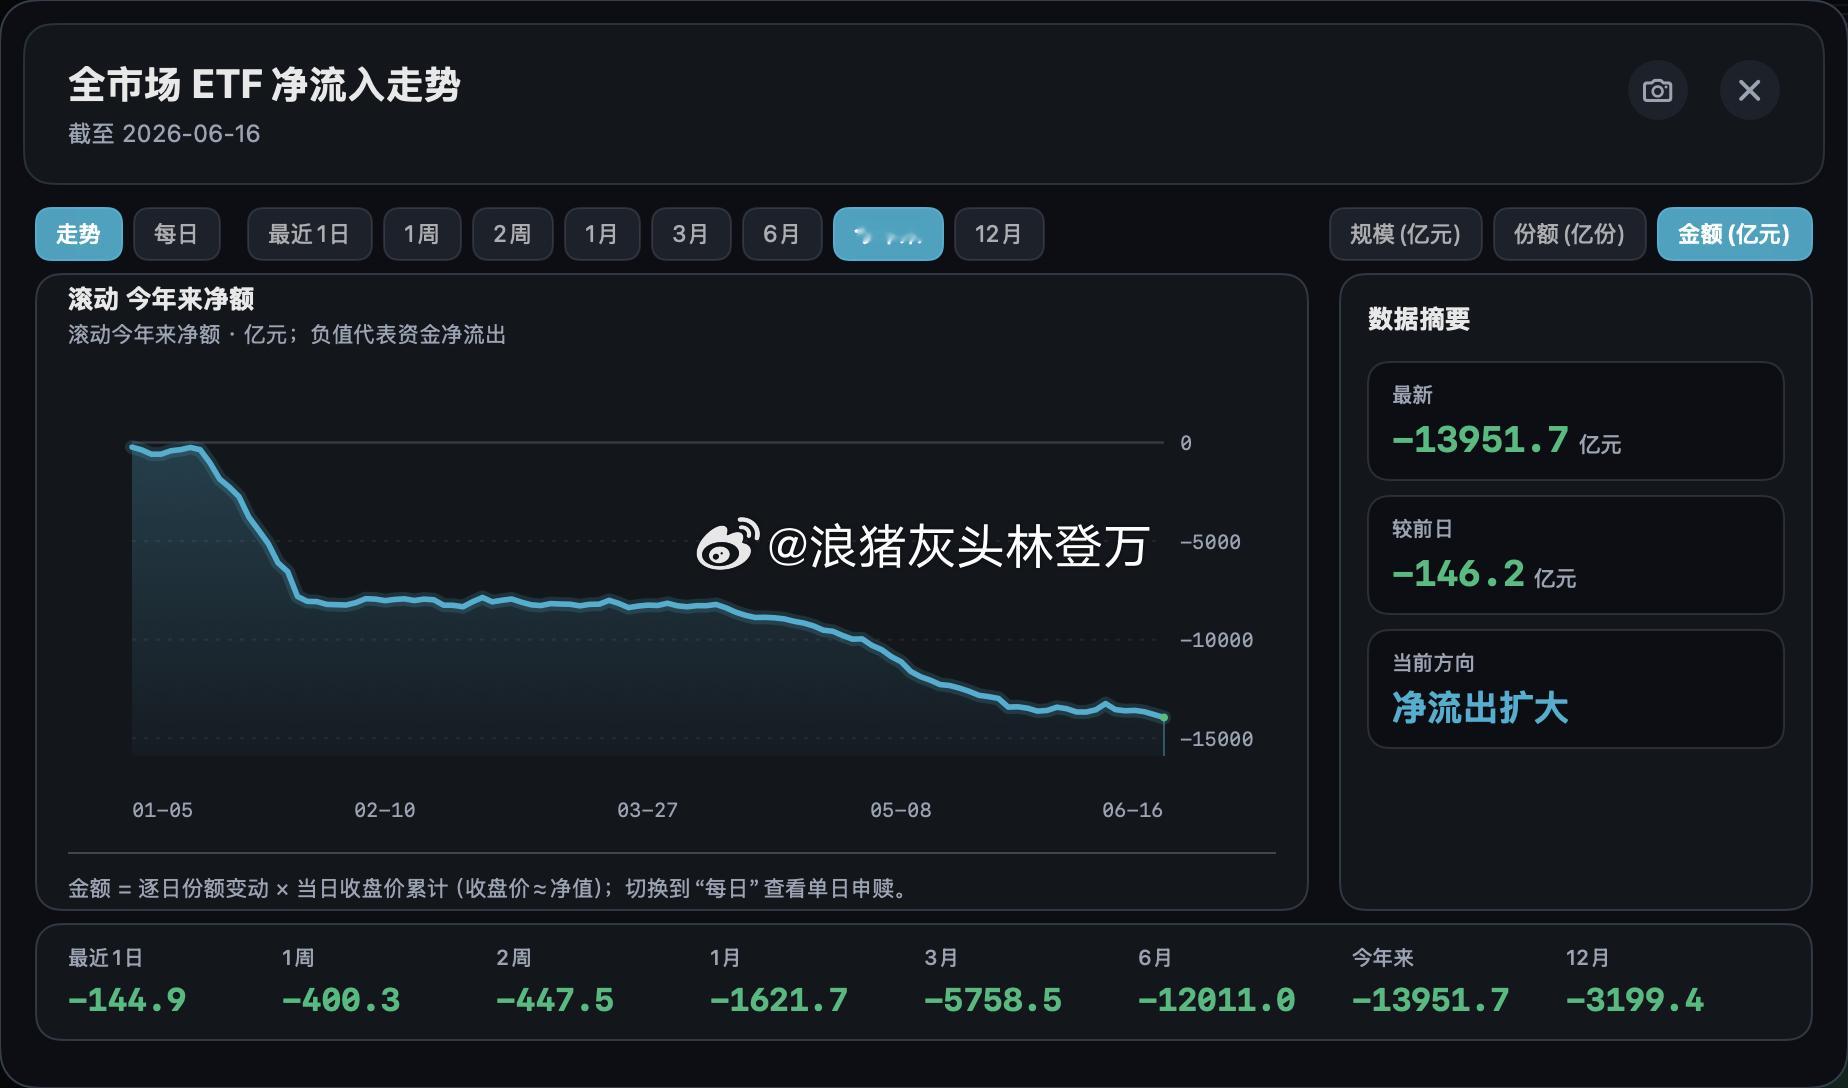
Task: Click the 06-16 date axis label
Action: pyautogui.click(x=1132, y=810)
